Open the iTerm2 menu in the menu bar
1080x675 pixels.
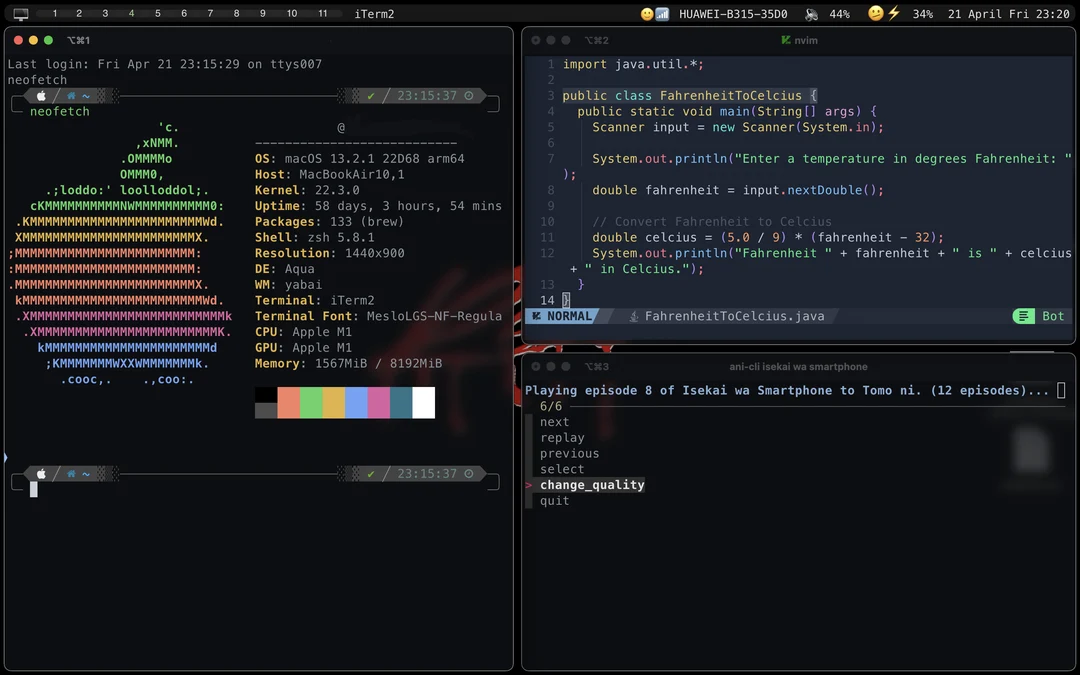tap(374, 14)
